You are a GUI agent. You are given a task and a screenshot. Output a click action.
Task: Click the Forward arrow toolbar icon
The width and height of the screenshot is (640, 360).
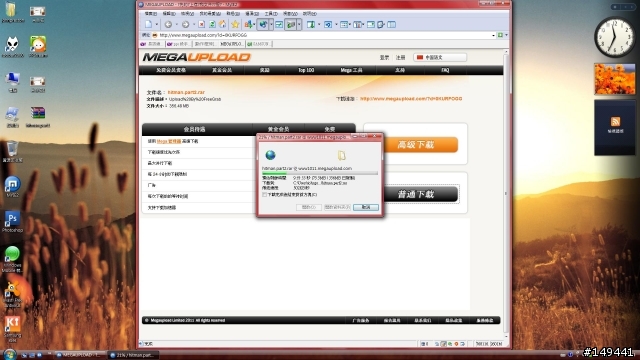click(185, 25)
